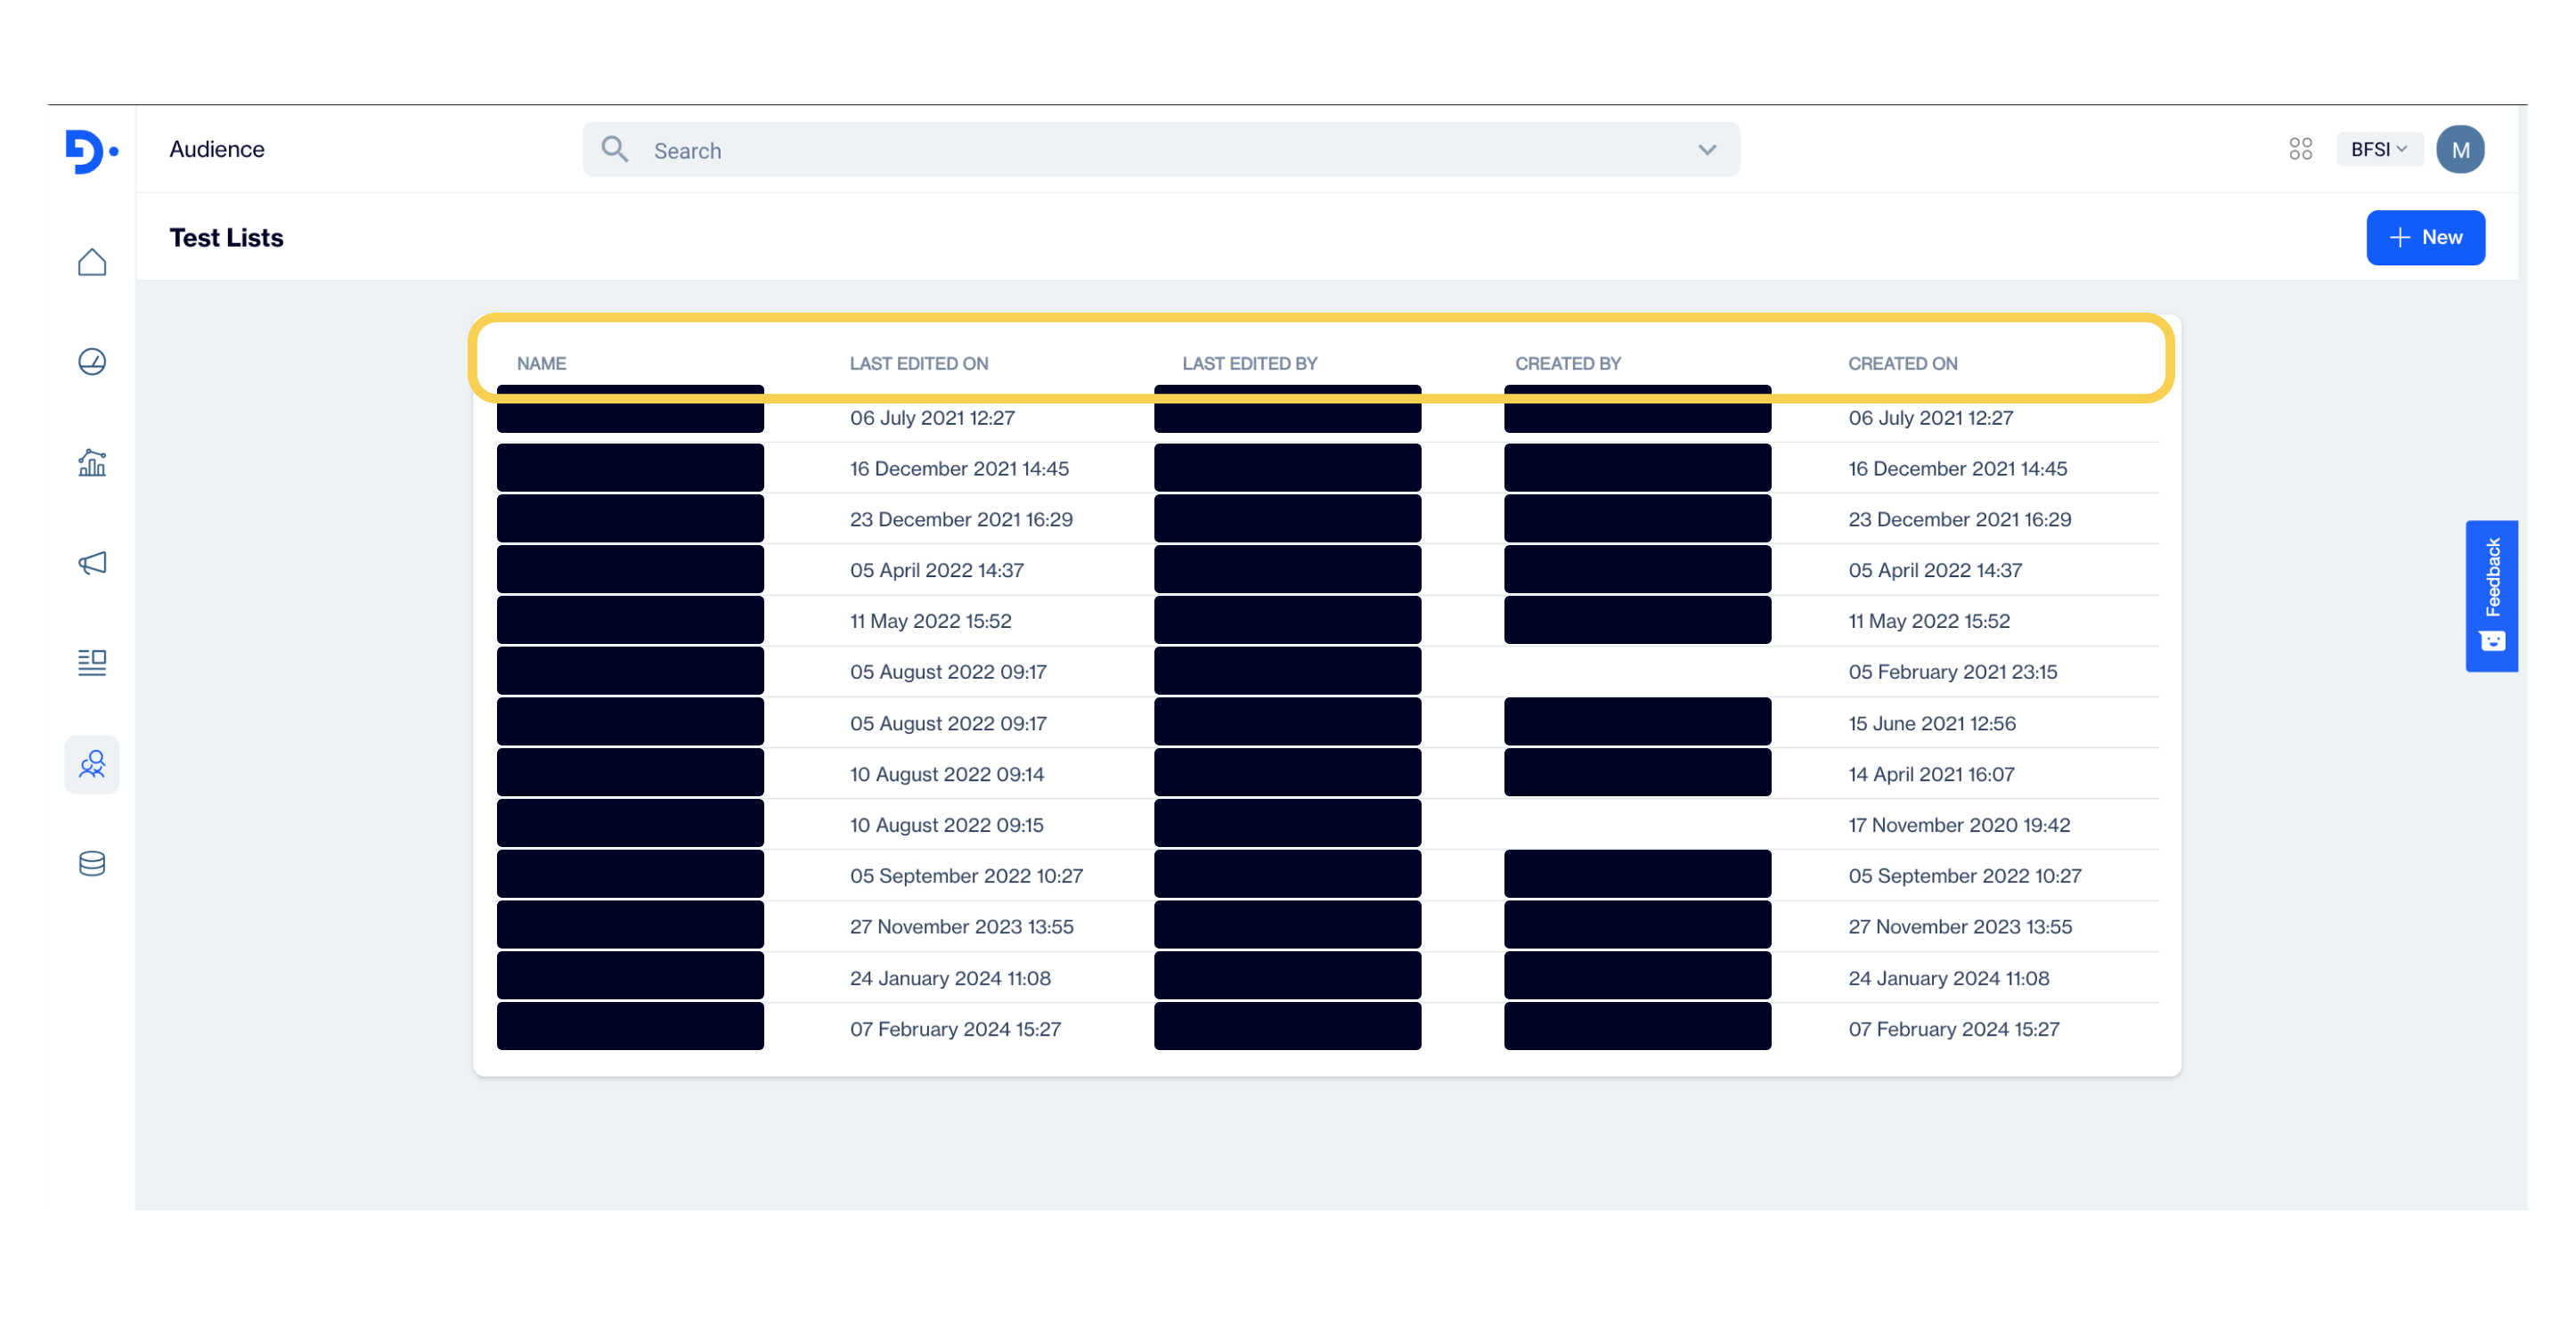Select last edited '07 February 2024 15:27'
Image resolution: width=2576 pixels, height=1336 pixels.
(955, 1030)
